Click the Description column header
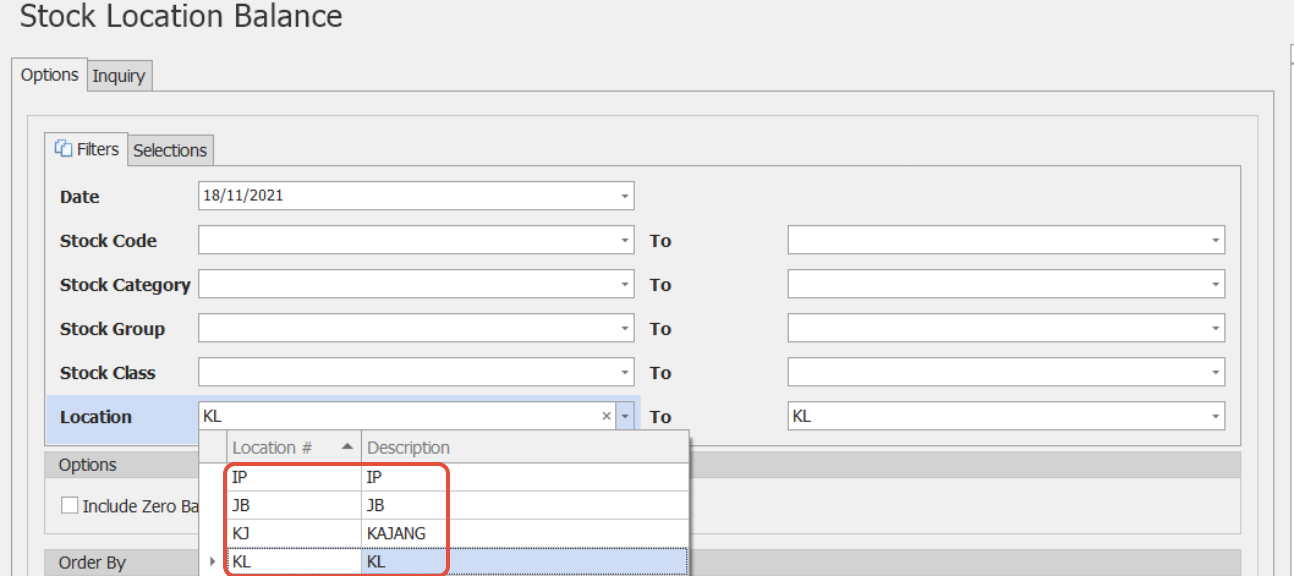 pos(524,447)
